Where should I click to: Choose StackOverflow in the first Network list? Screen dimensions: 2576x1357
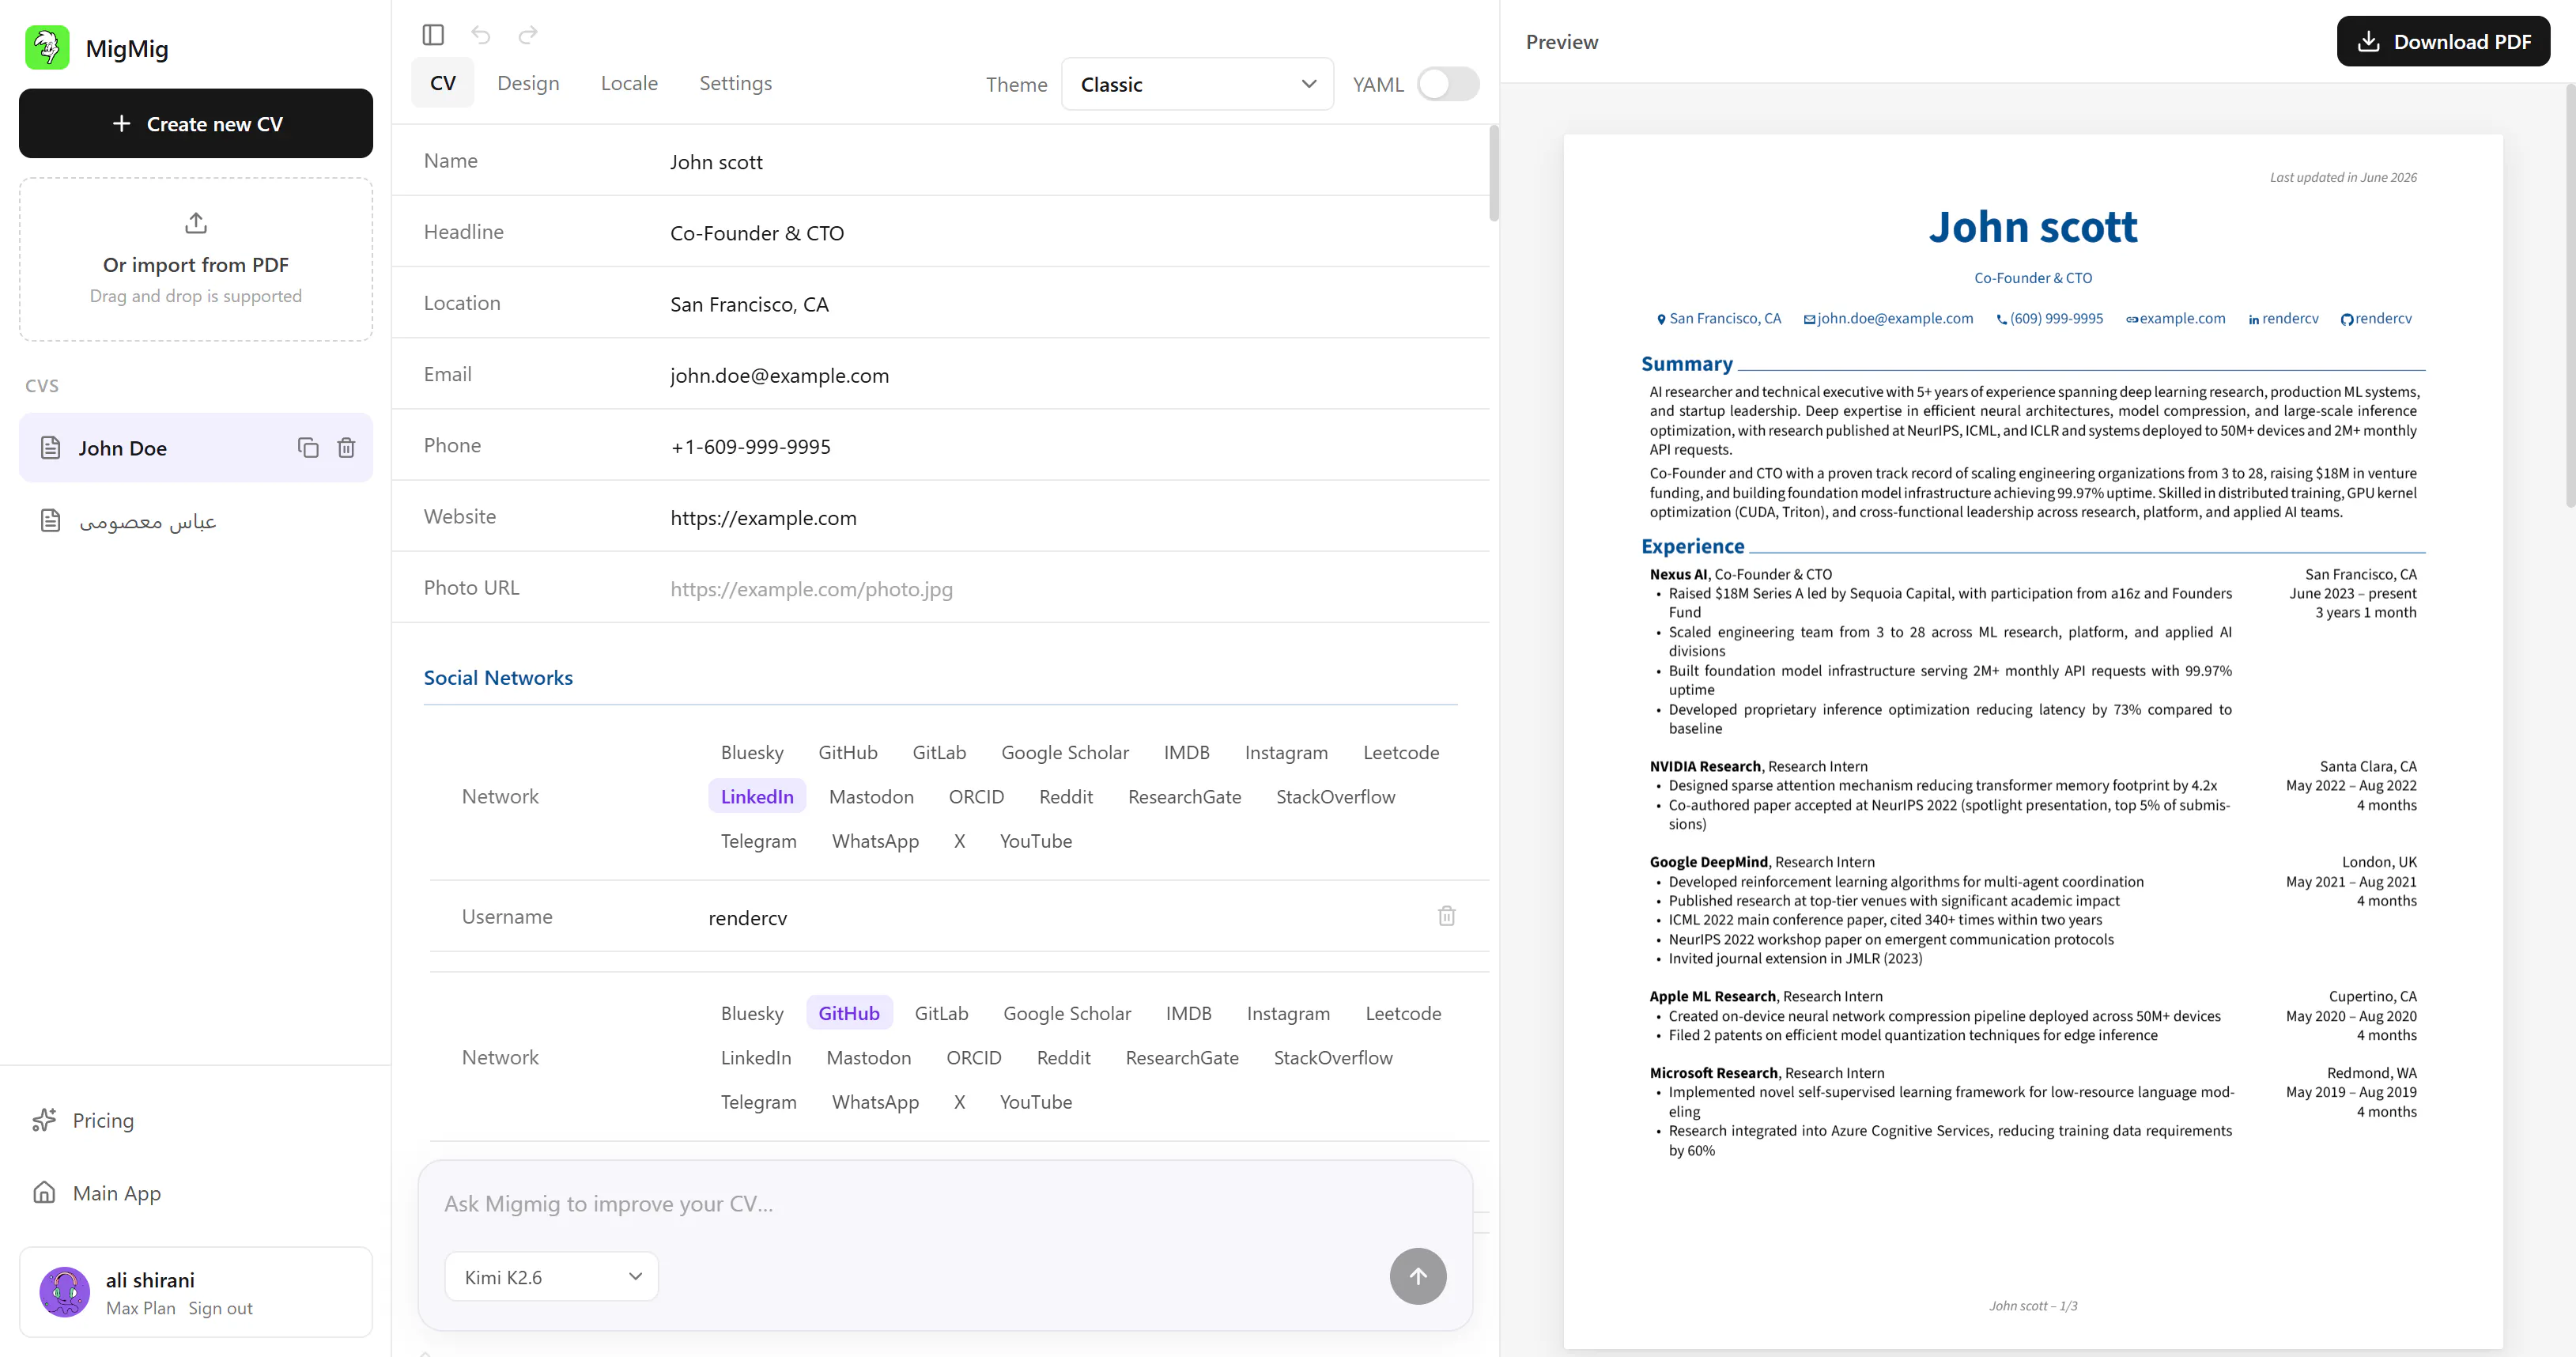pyautogui.click(x=1335, y=797)
